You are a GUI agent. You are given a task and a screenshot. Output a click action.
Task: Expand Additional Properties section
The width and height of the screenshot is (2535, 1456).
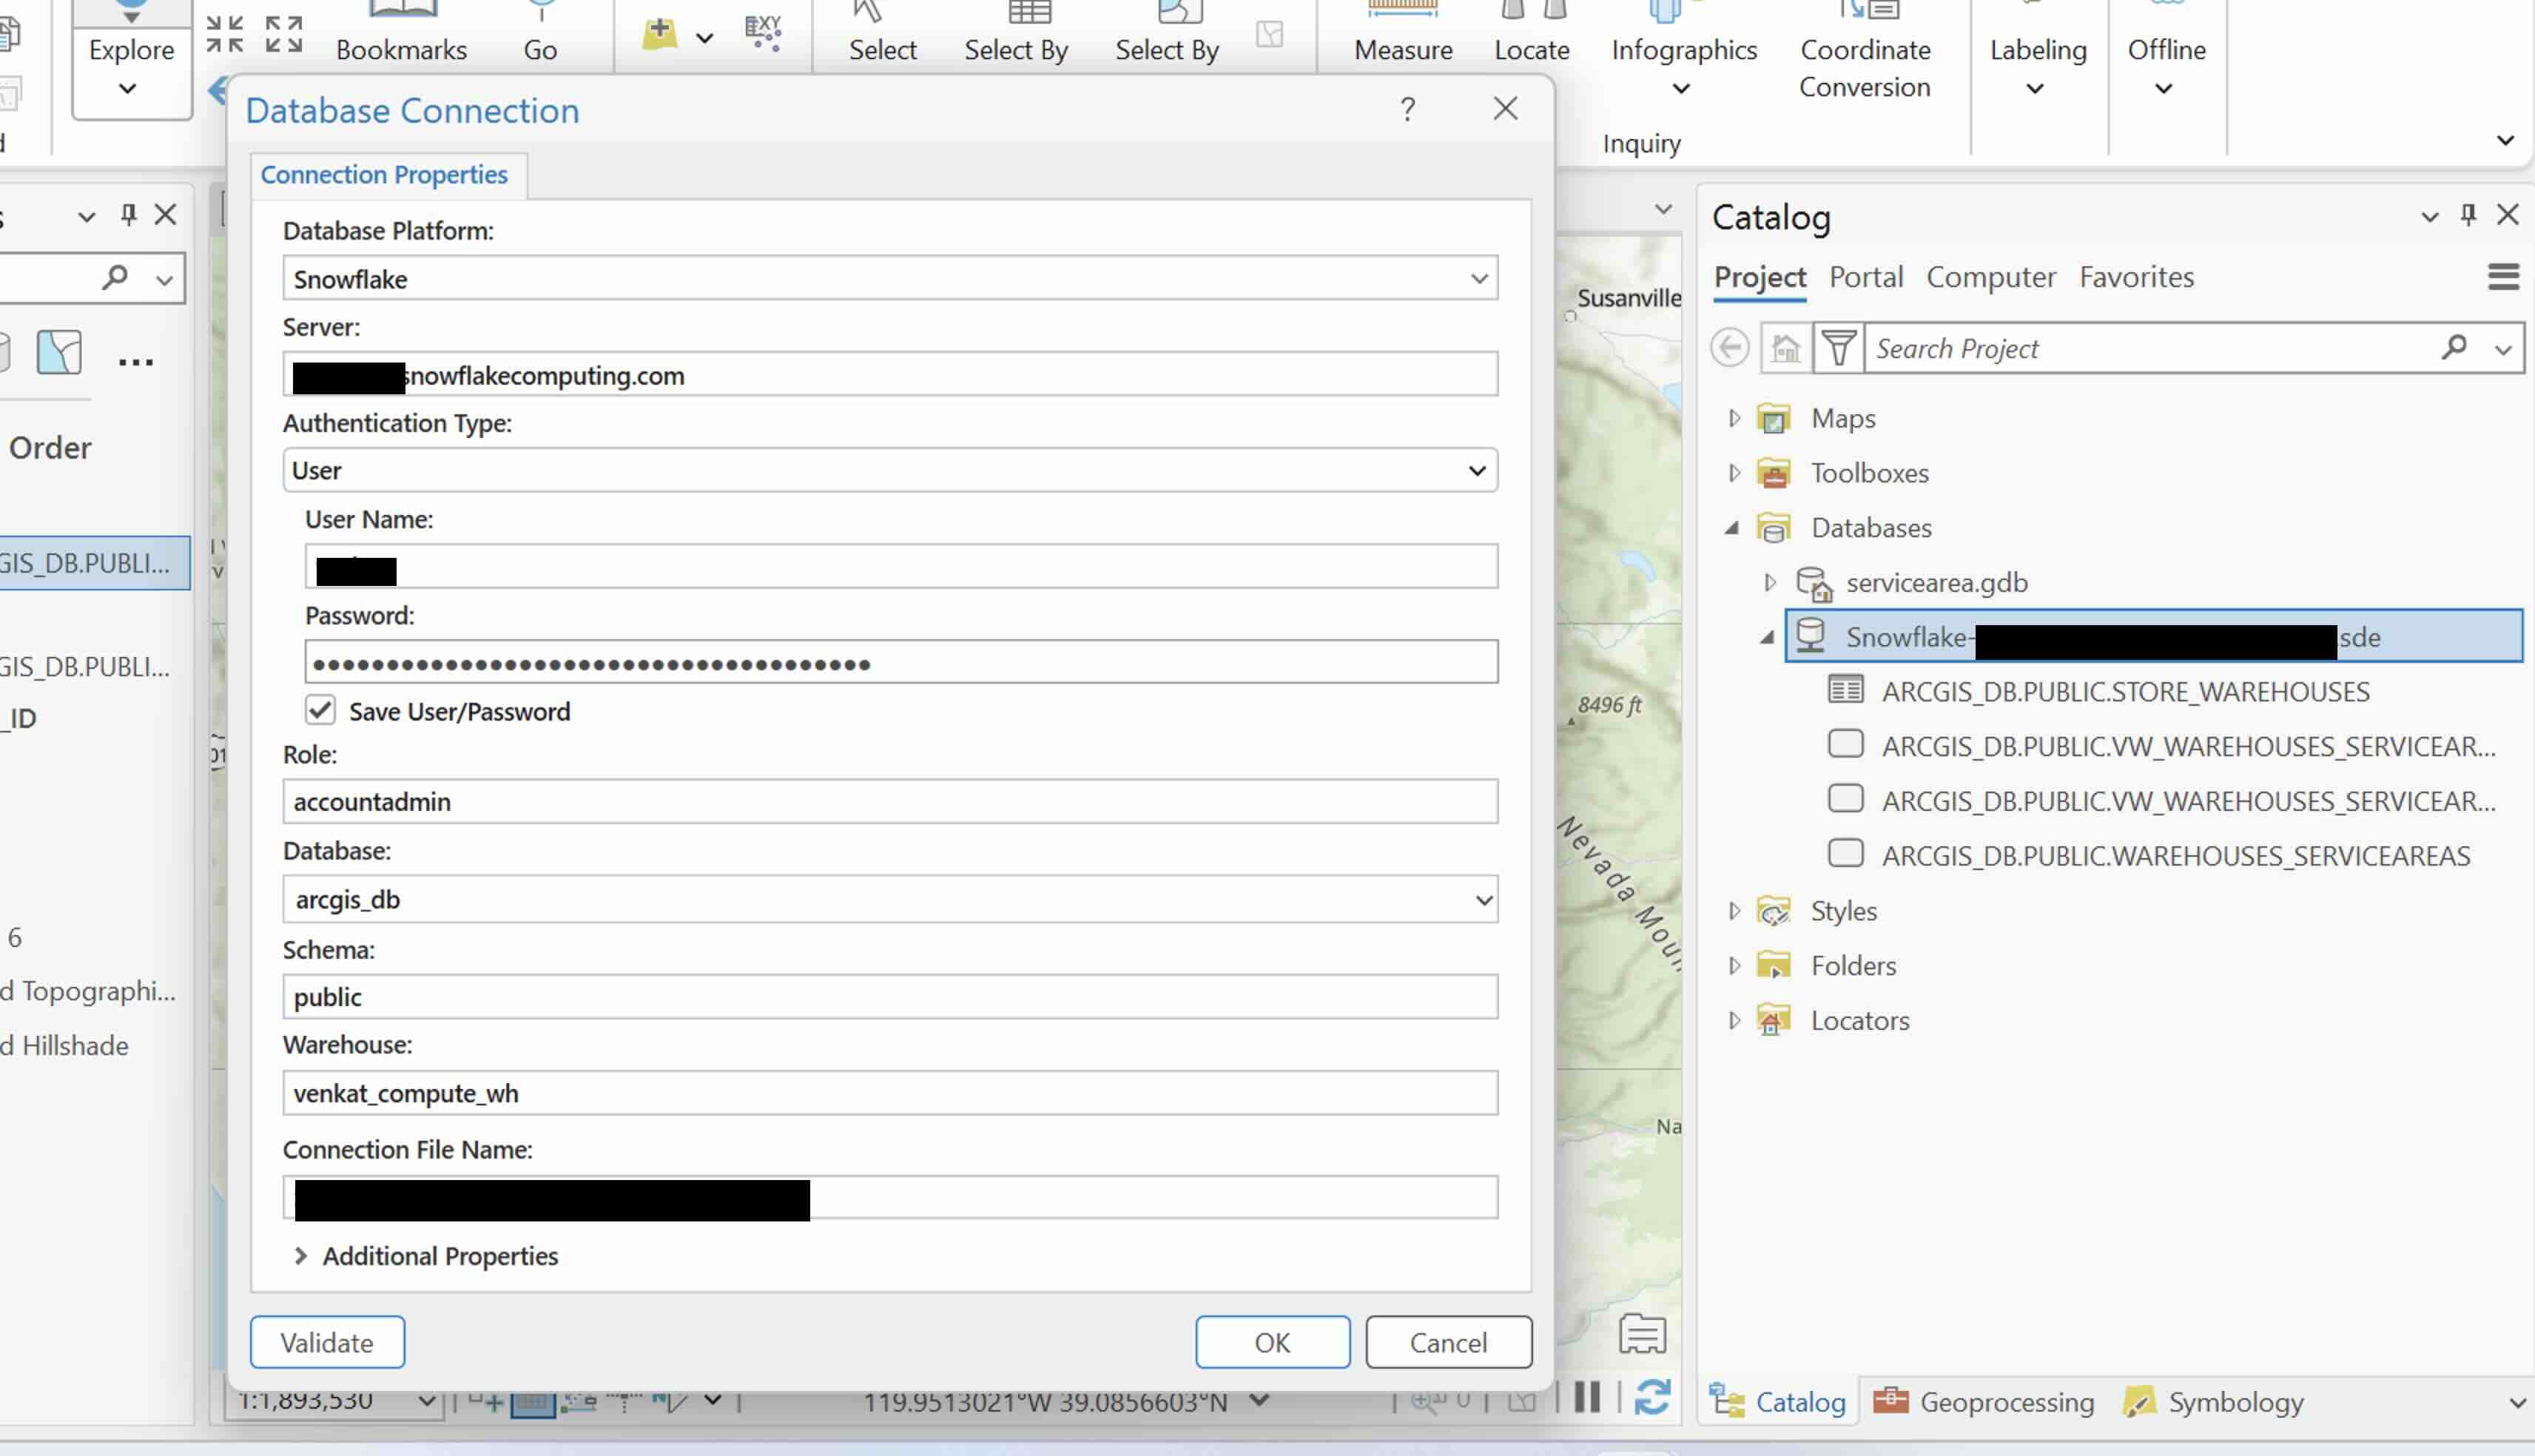[301, 1256]
